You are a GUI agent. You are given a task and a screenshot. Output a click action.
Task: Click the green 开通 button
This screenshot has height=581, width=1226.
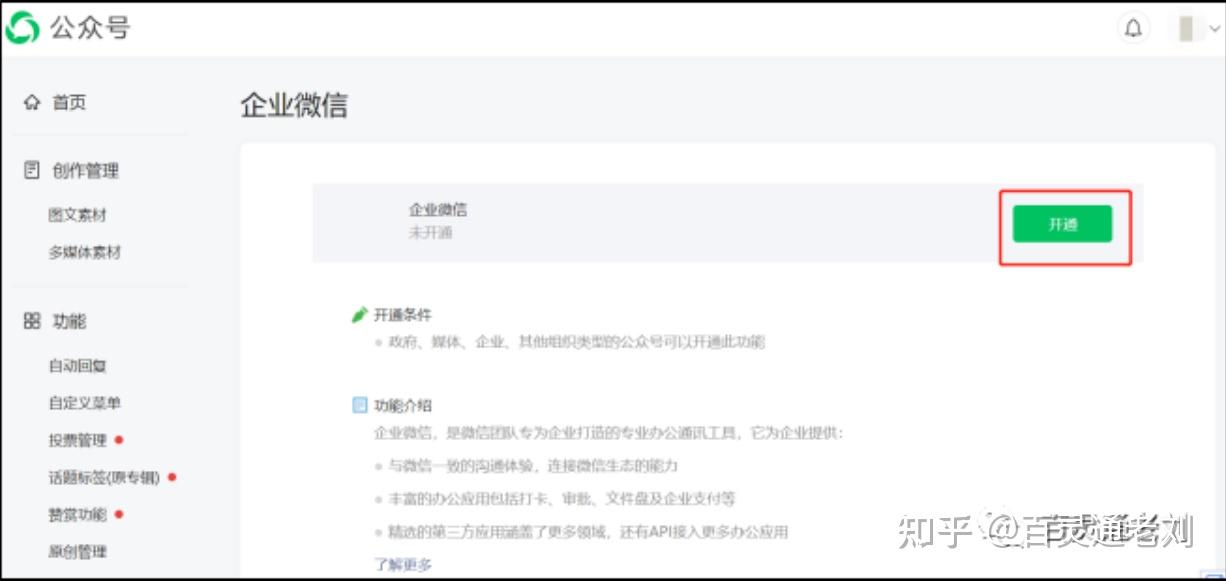1062,224
